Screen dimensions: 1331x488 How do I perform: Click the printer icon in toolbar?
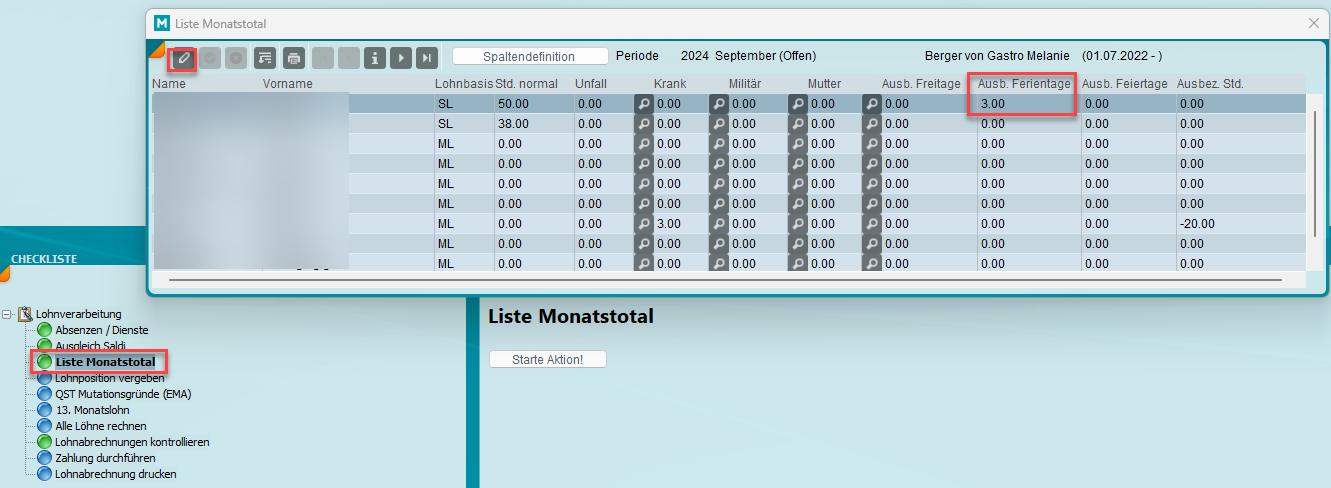point(293,58)
